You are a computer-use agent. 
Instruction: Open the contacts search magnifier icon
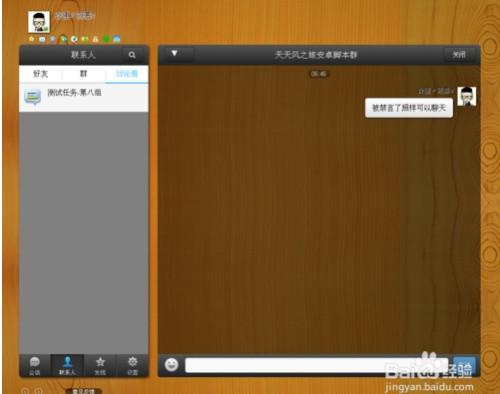pos(132,55)
